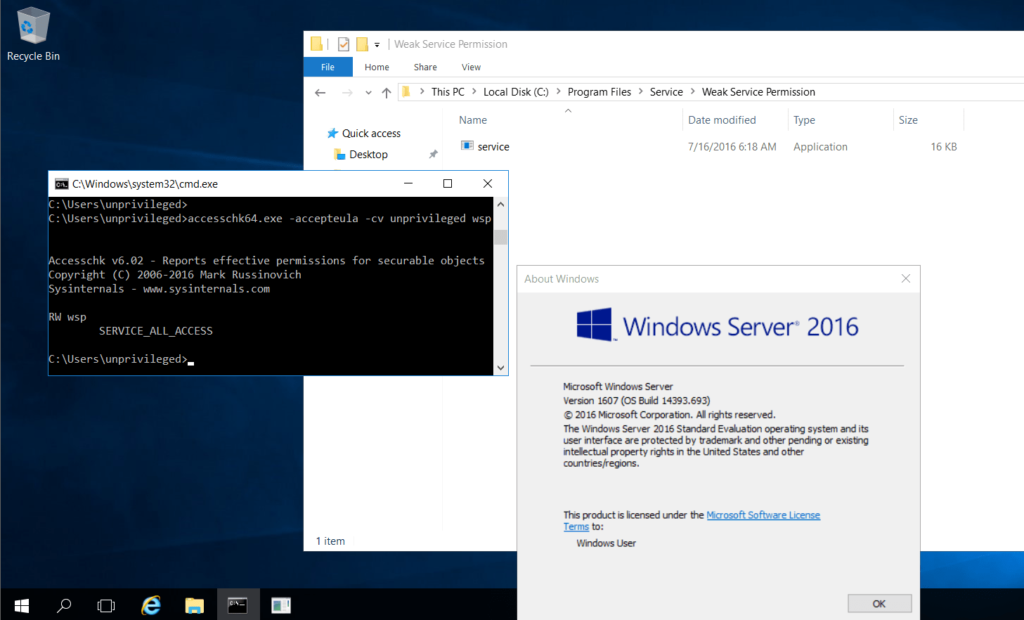
Task: Click the 1 item status bar text
Action: click(330, 541)
